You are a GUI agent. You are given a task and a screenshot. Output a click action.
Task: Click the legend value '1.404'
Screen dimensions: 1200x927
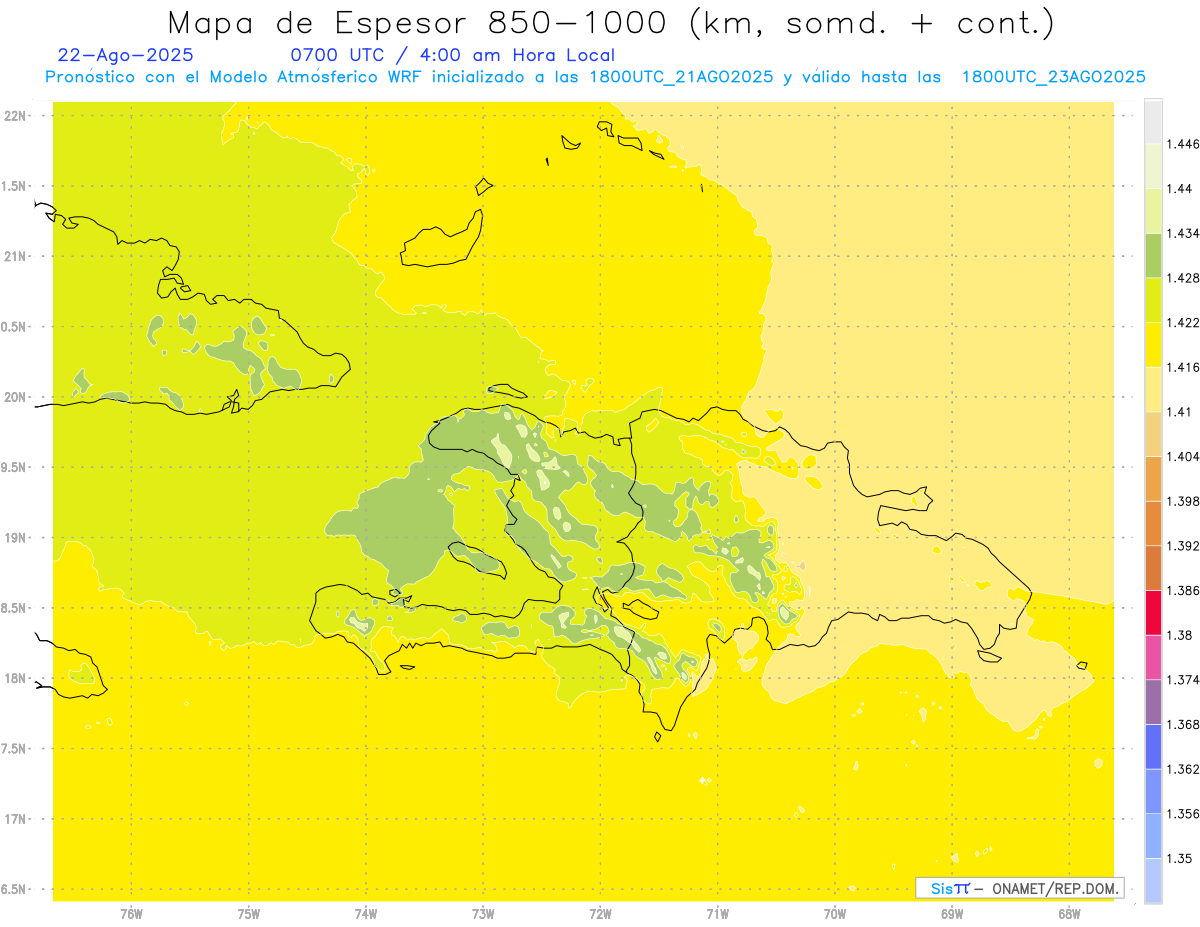pyautogui.click(x=1184, y=456)
